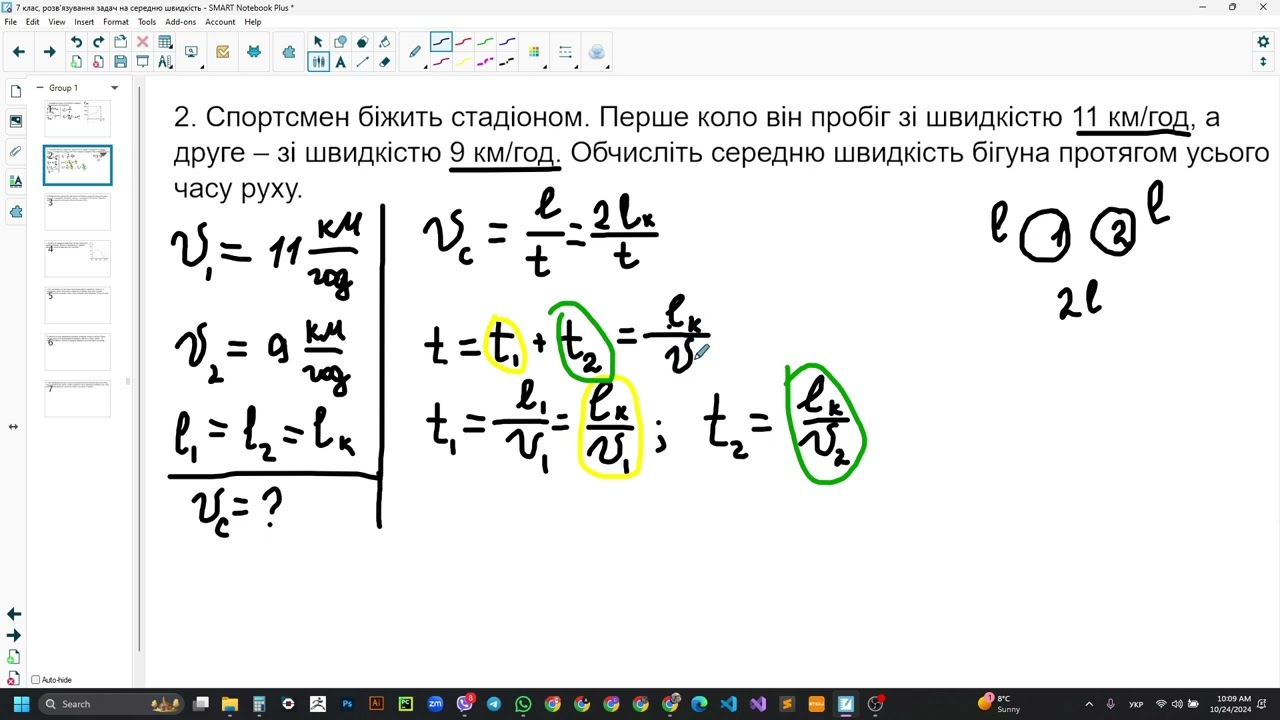Click the taskbar Search box

[x=112, y=704]
